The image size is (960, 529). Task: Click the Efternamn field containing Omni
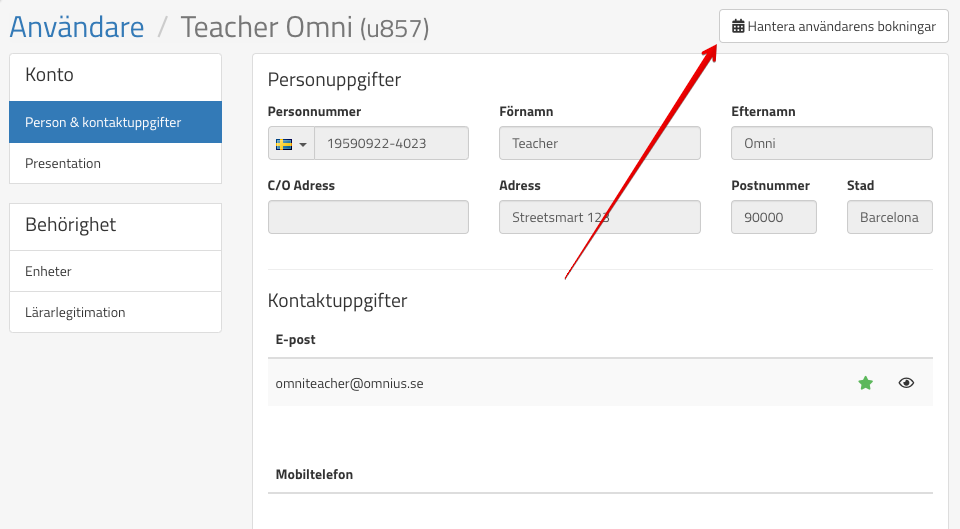(831, 144)
